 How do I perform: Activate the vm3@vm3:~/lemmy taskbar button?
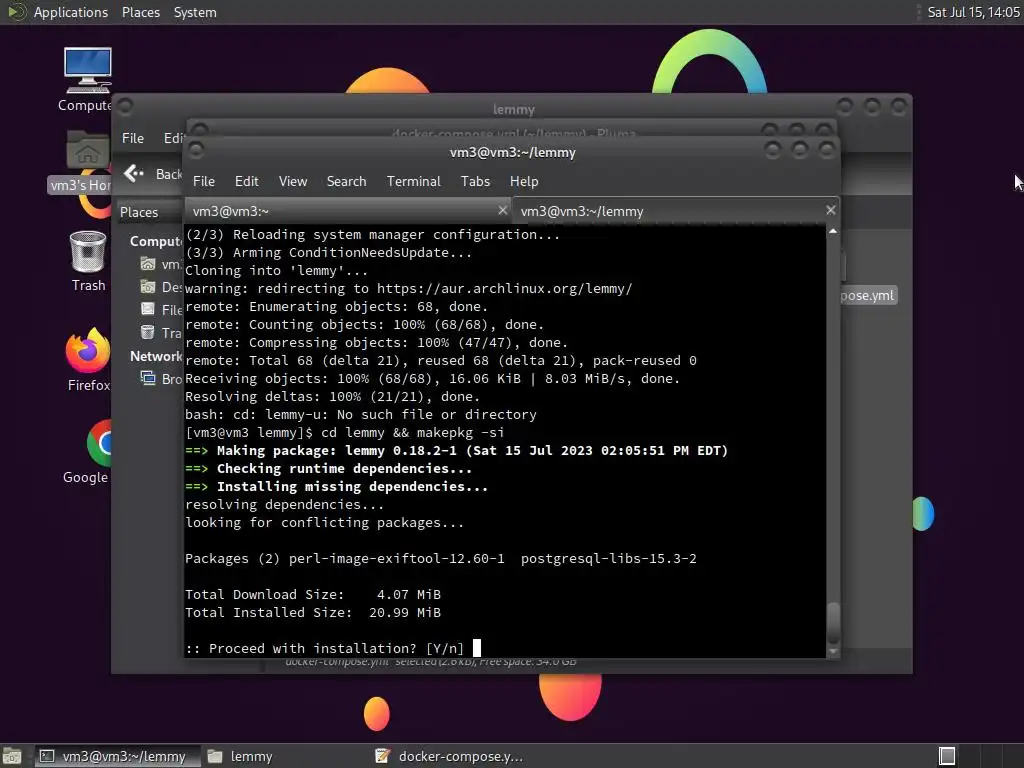[x=116, y=756]
